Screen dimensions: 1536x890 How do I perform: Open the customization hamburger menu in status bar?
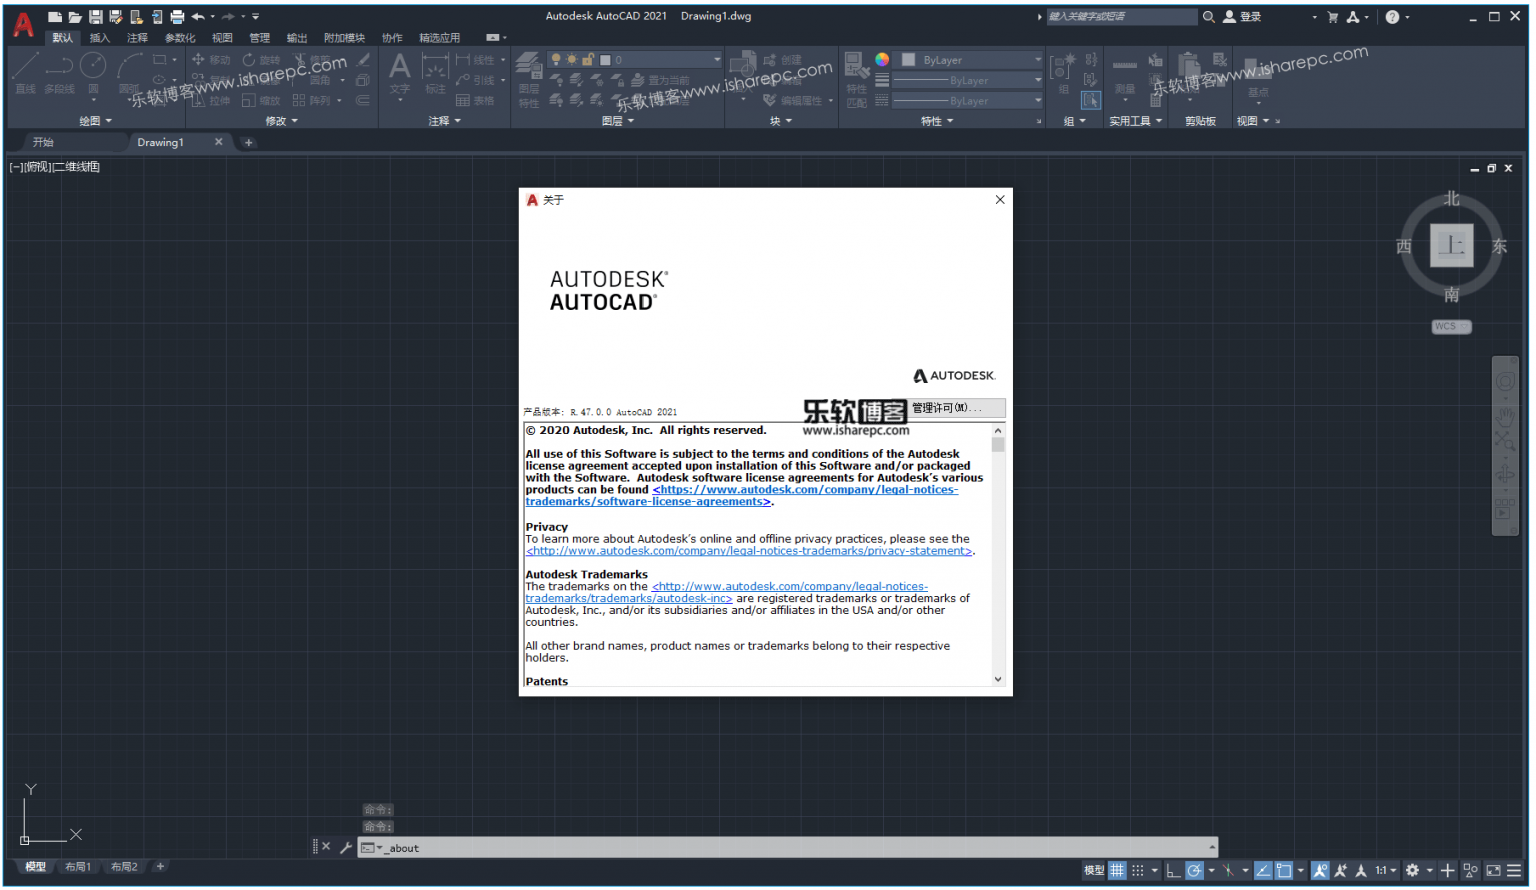(1514, 871)
